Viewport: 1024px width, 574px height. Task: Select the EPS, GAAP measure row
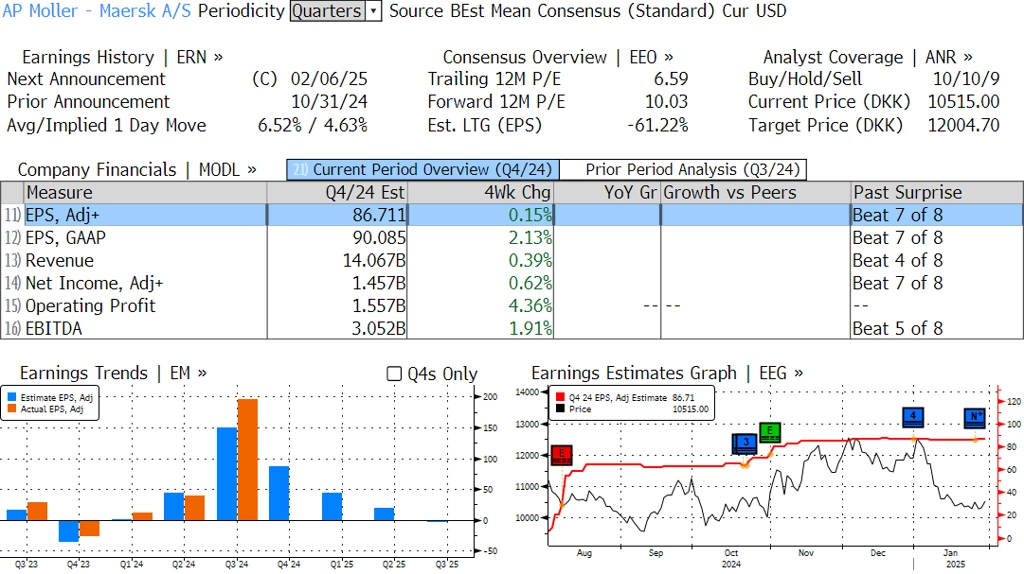pos(512,238)
